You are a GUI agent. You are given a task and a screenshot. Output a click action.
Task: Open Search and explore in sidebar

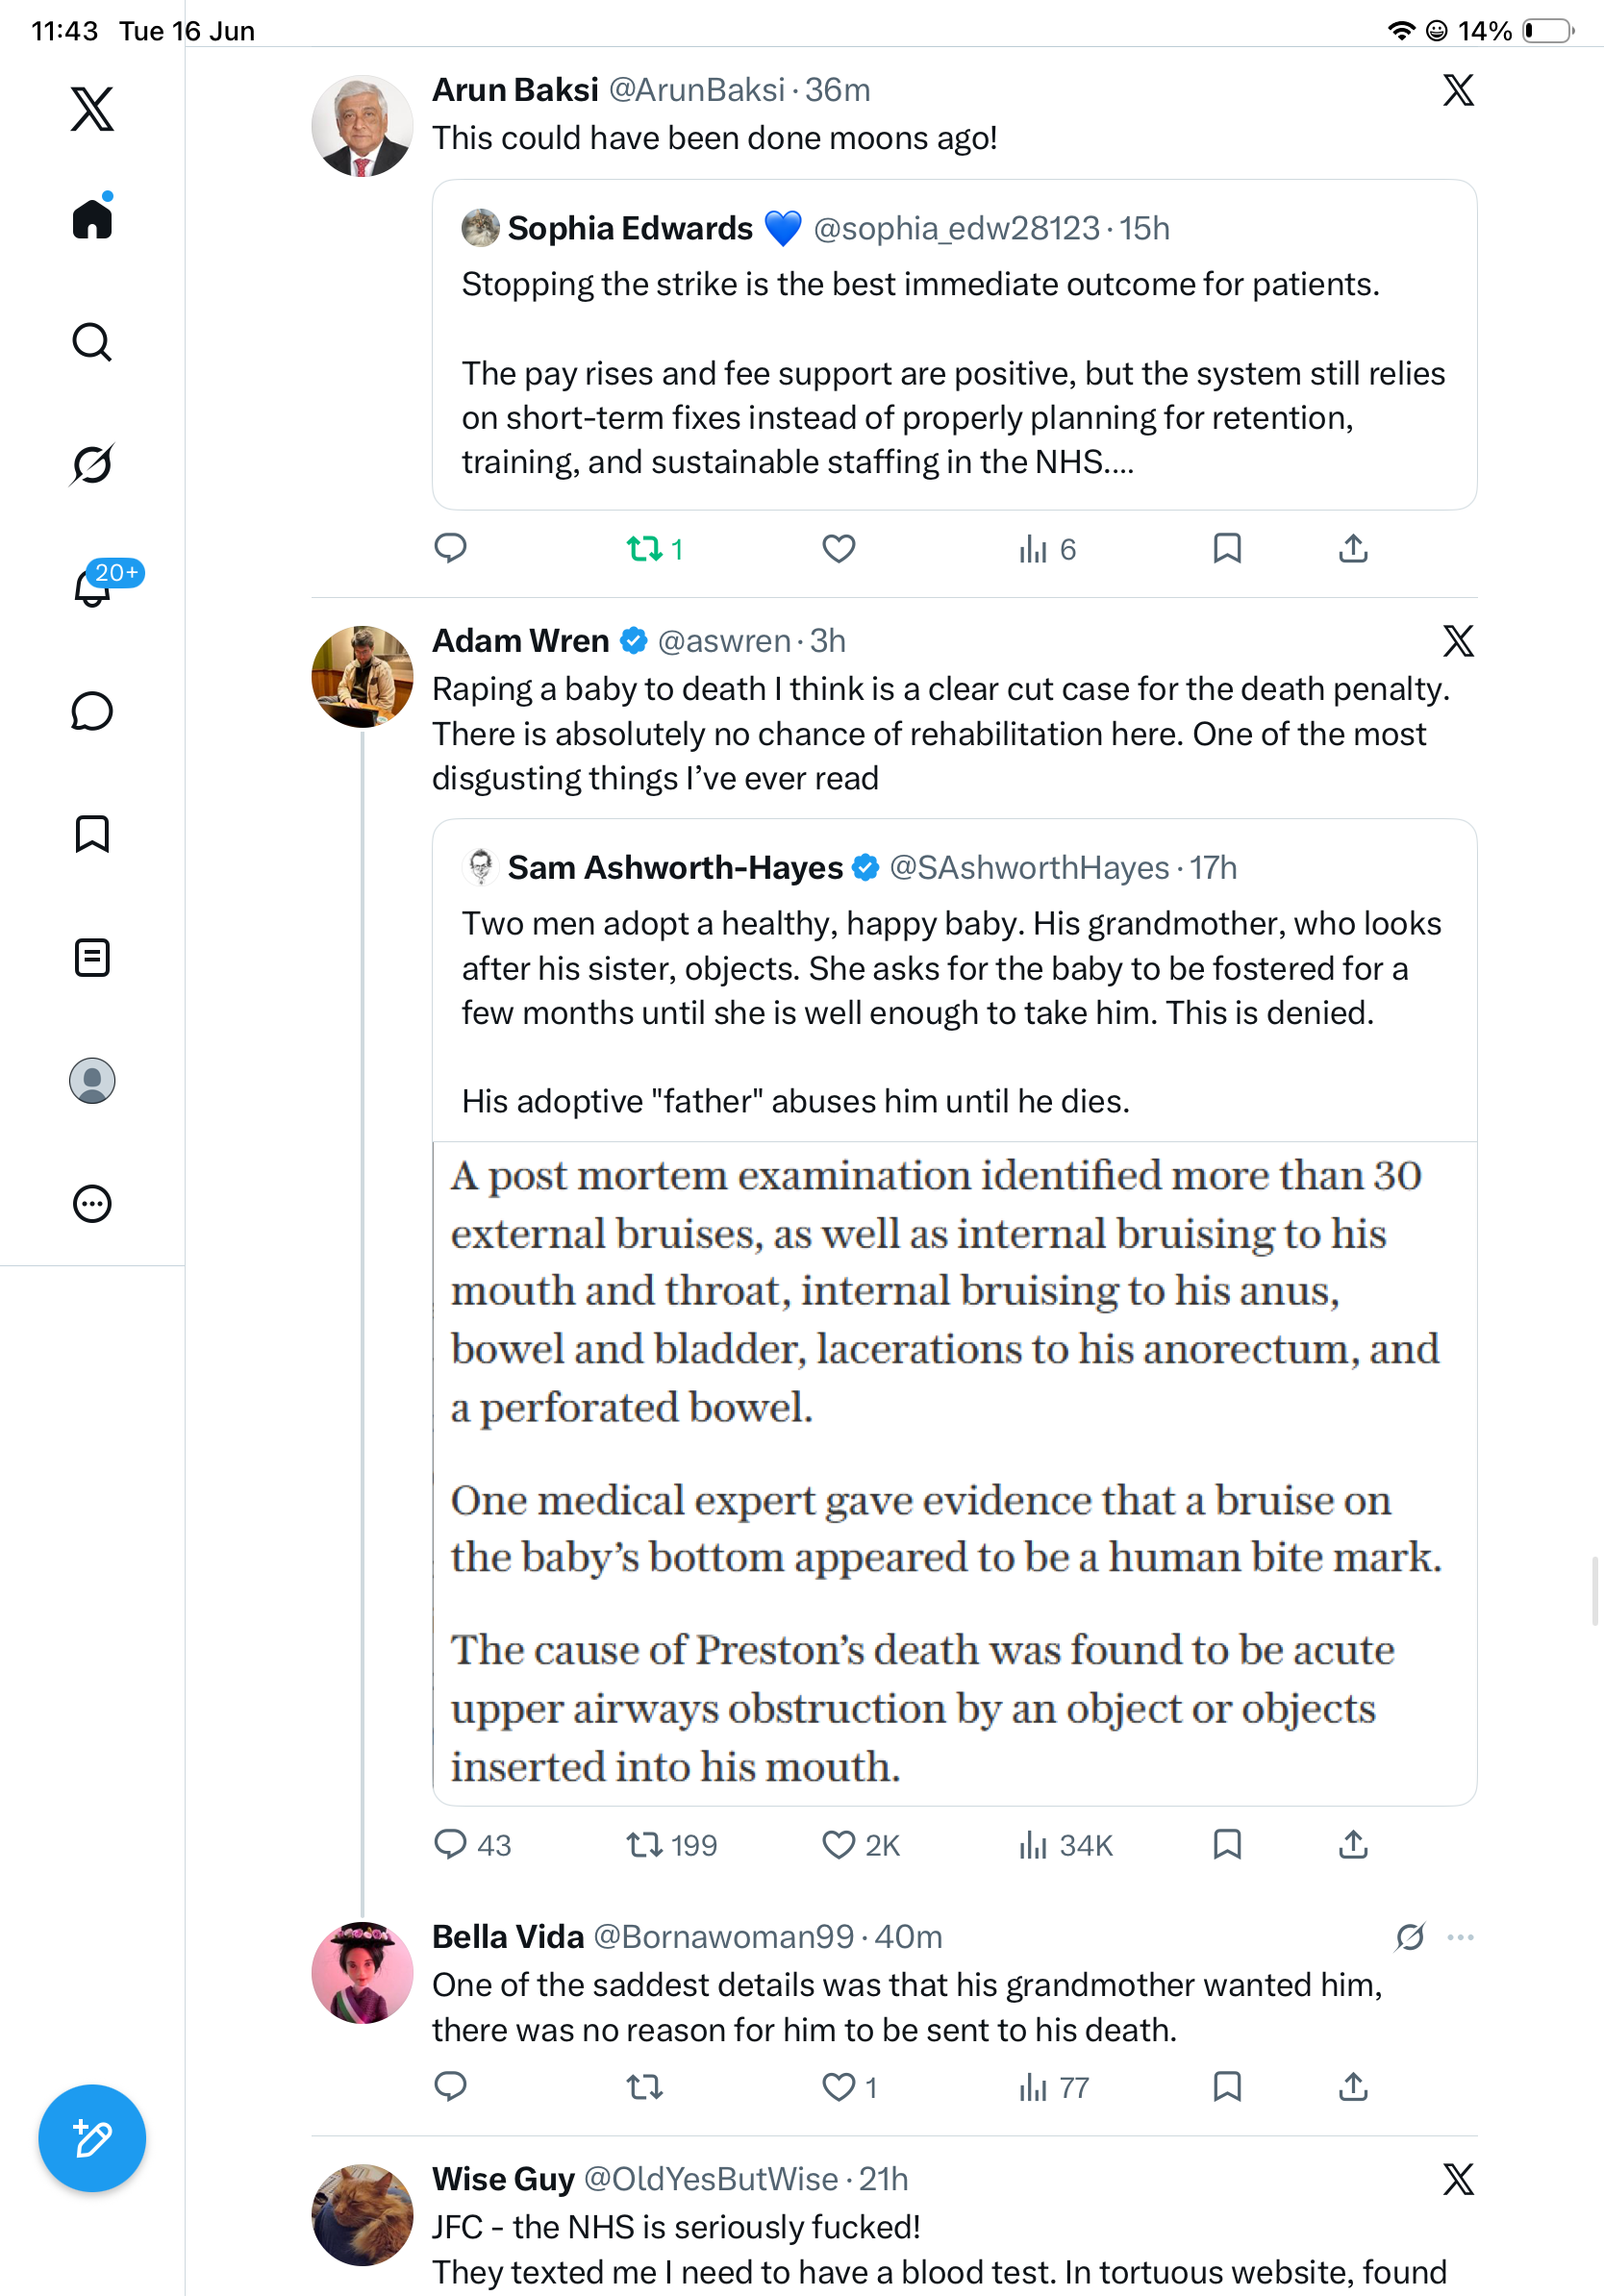click(x=92, y=342)
